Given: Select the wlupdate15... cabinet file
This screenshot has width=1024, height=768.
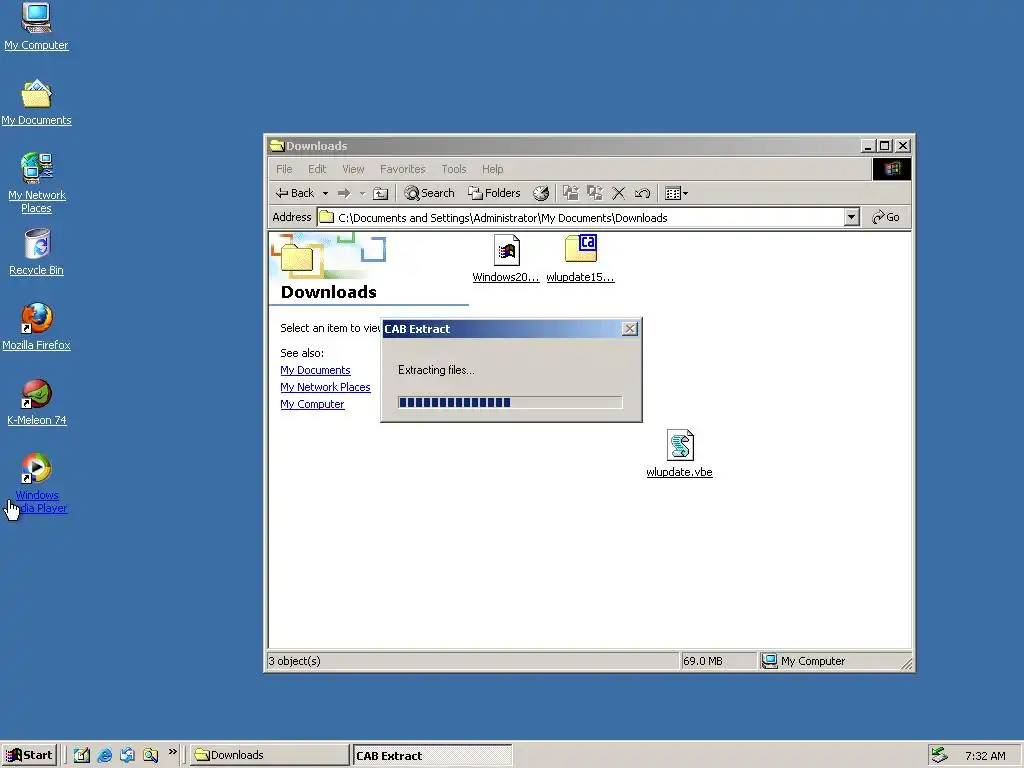Looking at the screenshot, I should tap(580, 259).
